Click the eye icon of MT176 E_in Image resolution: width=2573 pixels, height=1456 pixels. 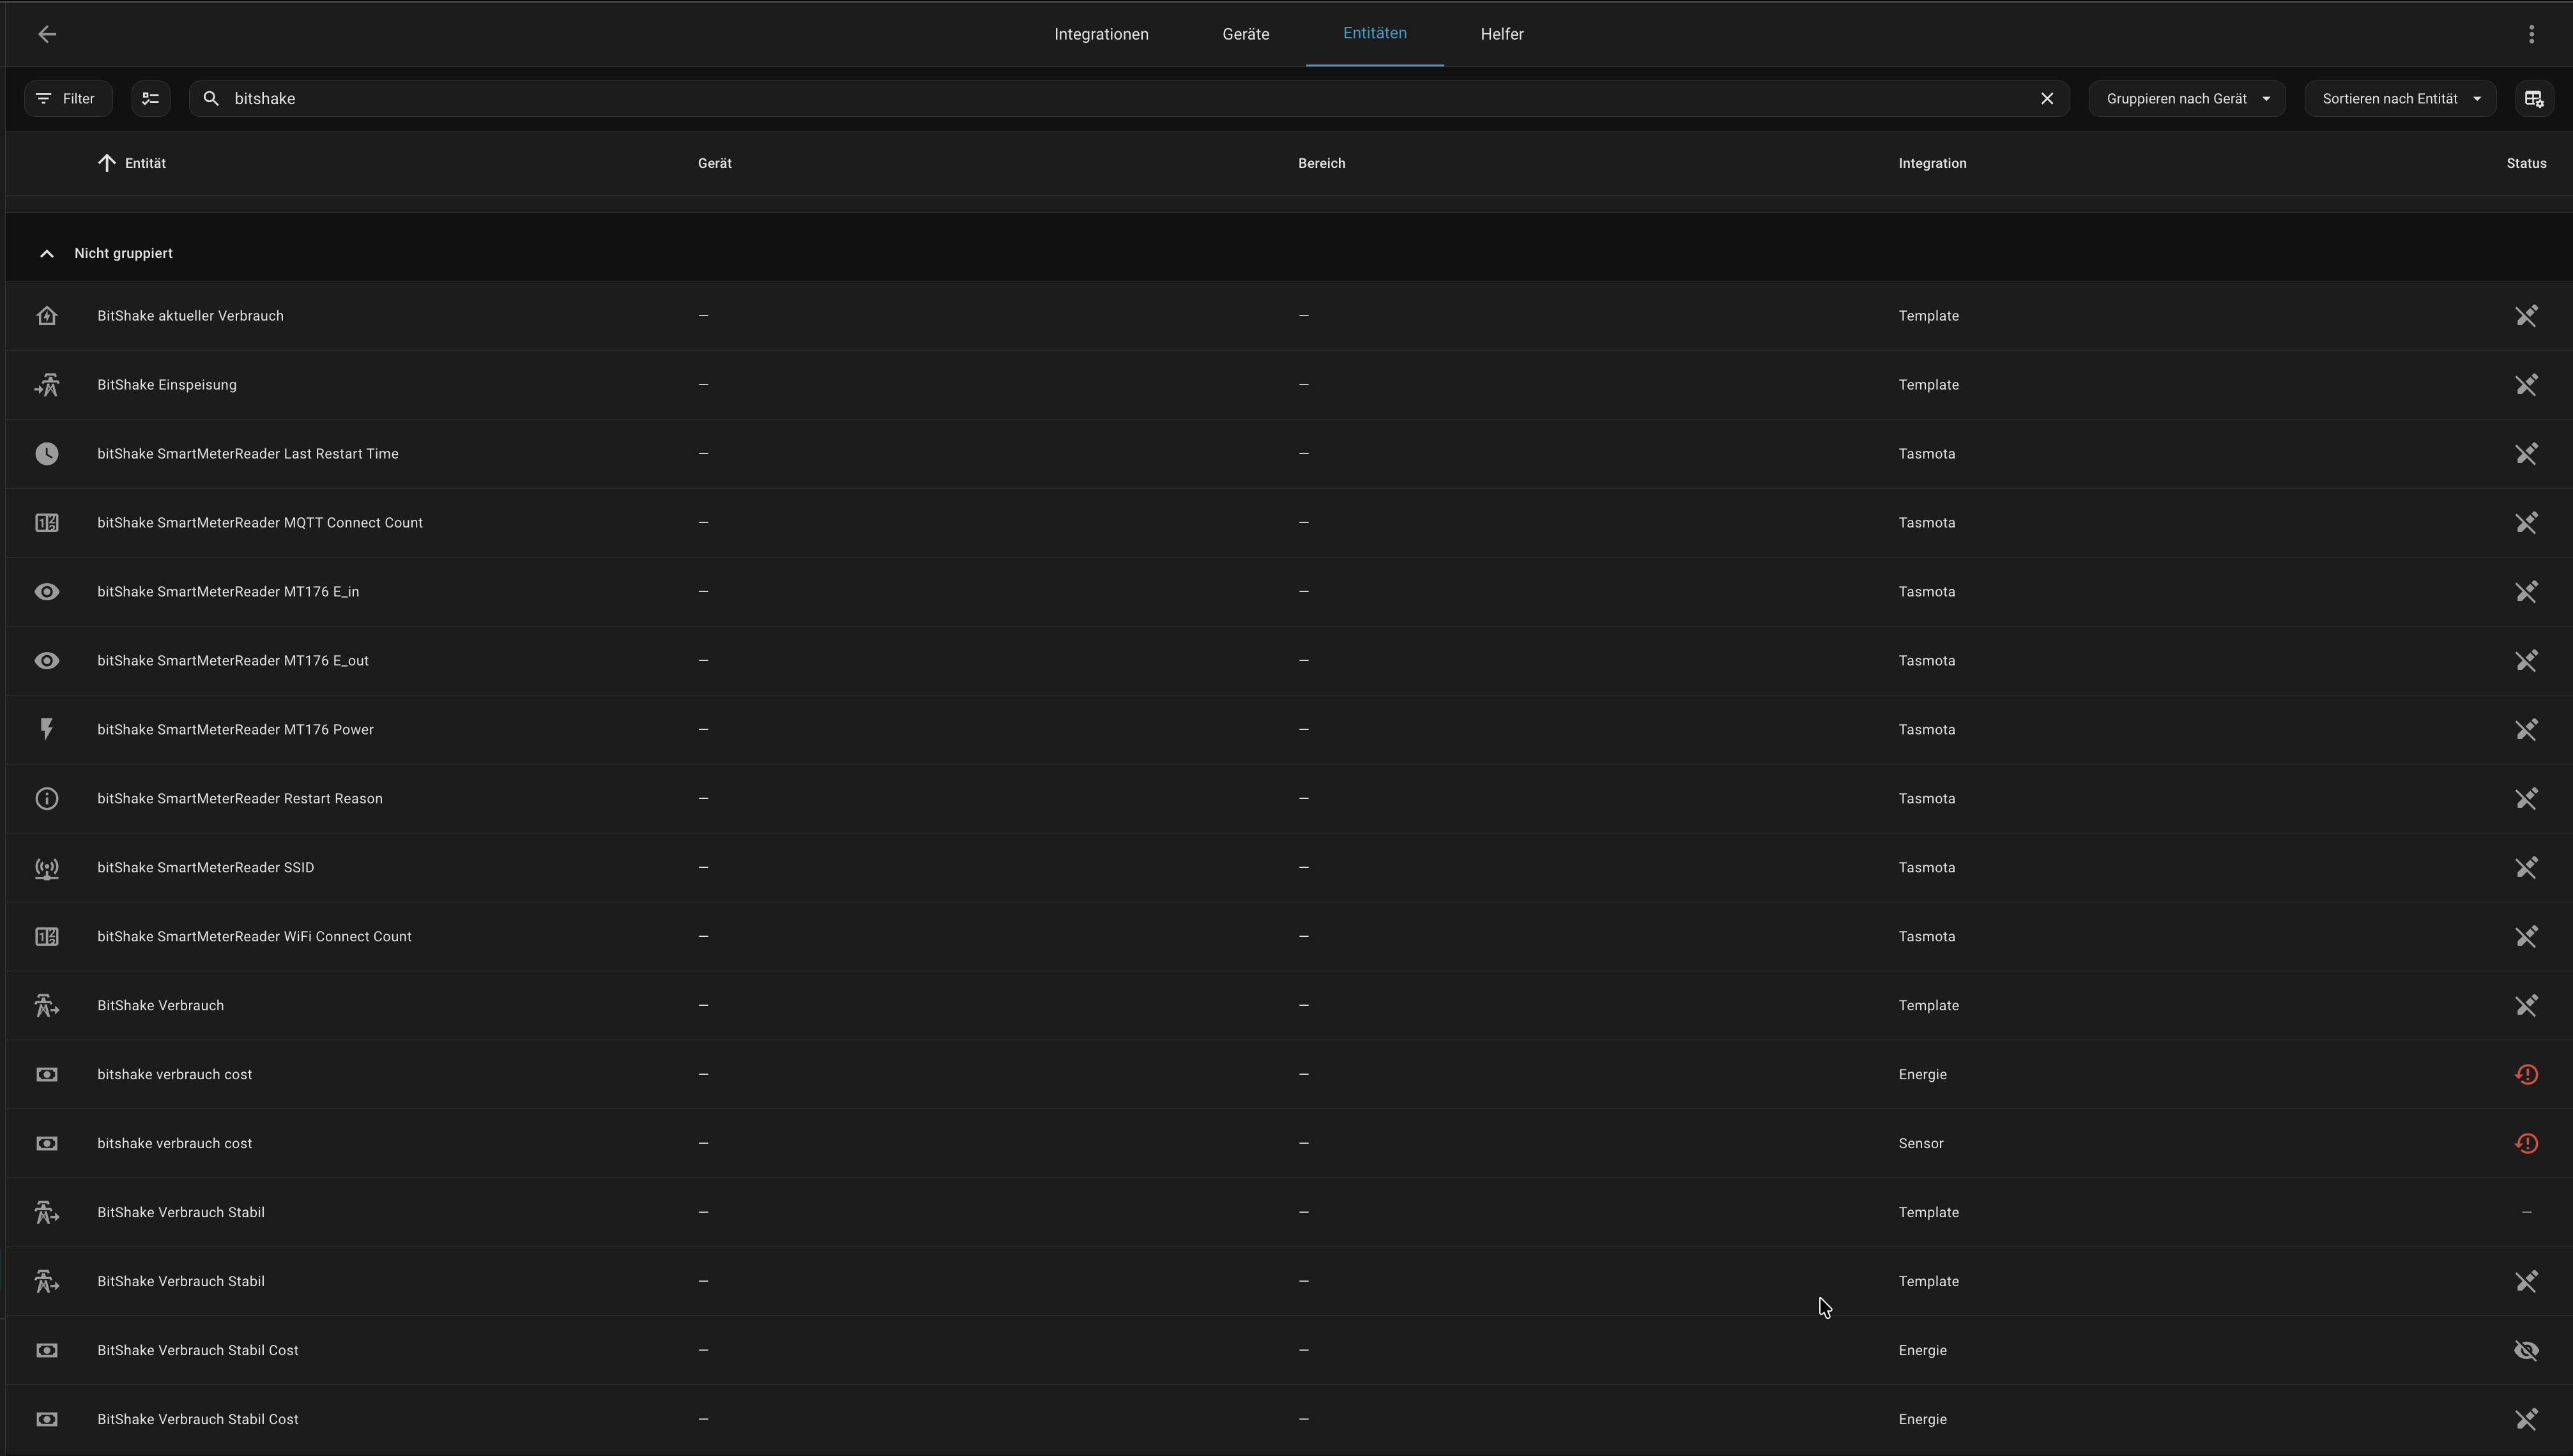[x=47, y=592]
